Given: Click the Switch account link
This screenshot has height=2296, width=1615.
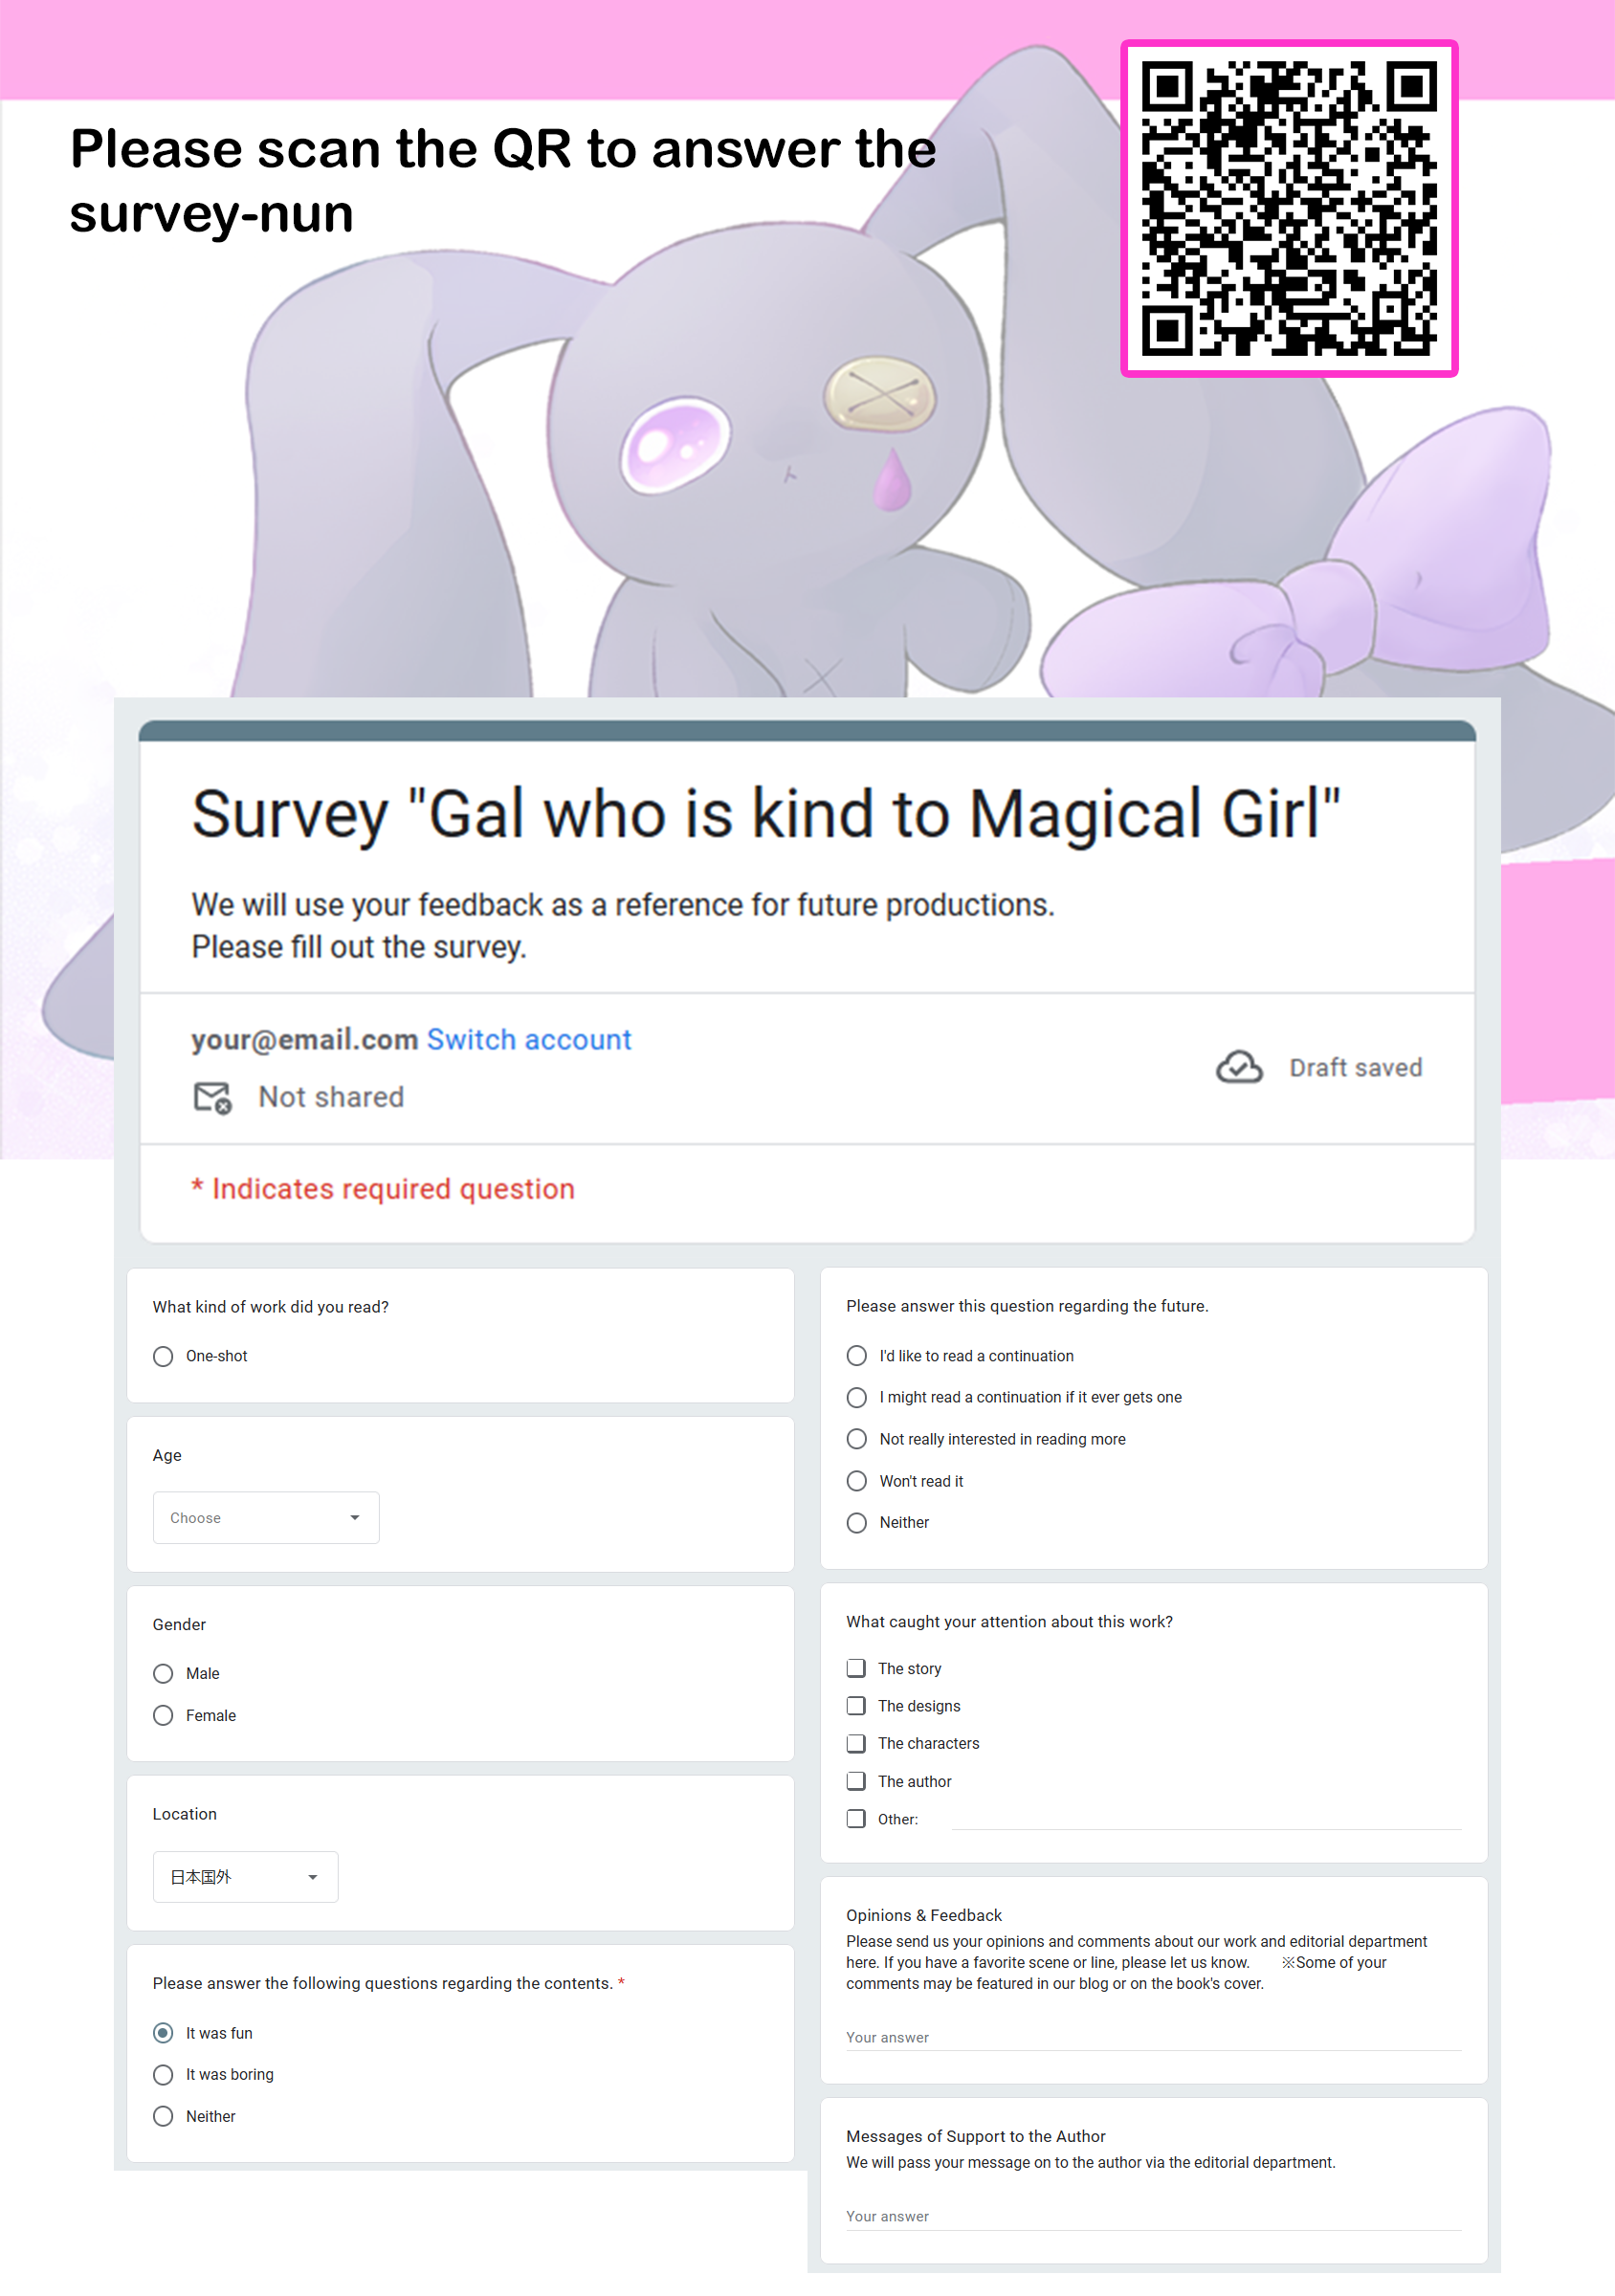Looking at the screenshot, I should pos(529,1039).
